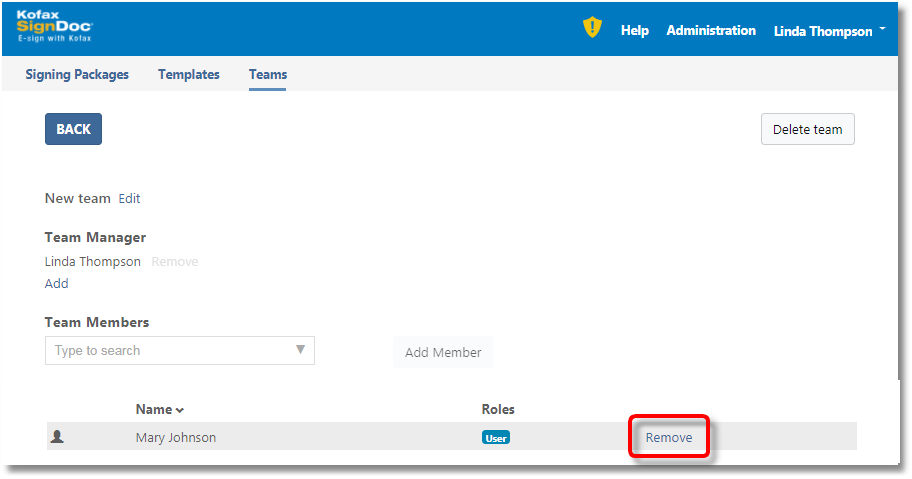Click the Kofax SignDoc logo
The width and height of the screenshot is (912, 479).
(54, 27)
